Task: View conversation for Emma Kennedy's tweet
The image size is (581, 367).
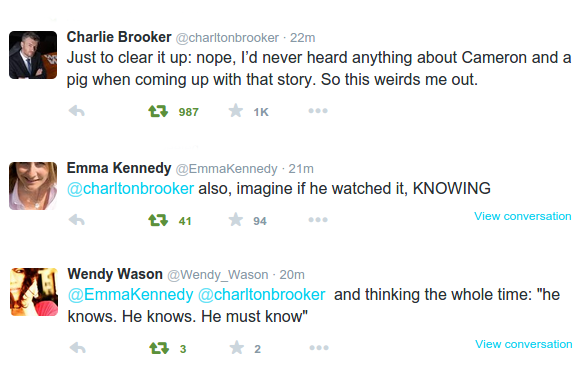Action: [x=522, y=216]
